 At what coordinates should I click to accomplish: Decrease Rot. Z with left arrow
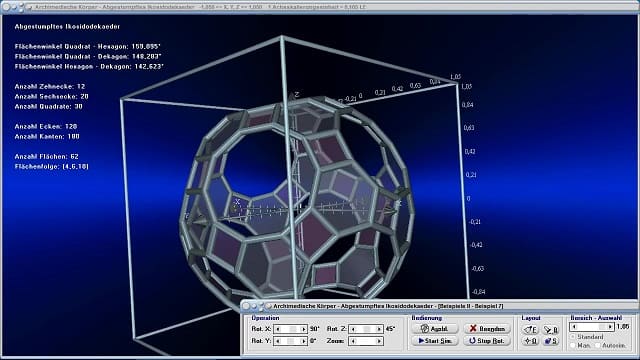click(x=353, y=329)
